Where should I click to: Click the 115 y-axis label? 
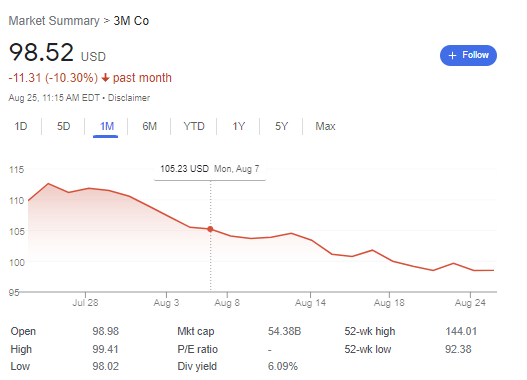tap(16, 169)
